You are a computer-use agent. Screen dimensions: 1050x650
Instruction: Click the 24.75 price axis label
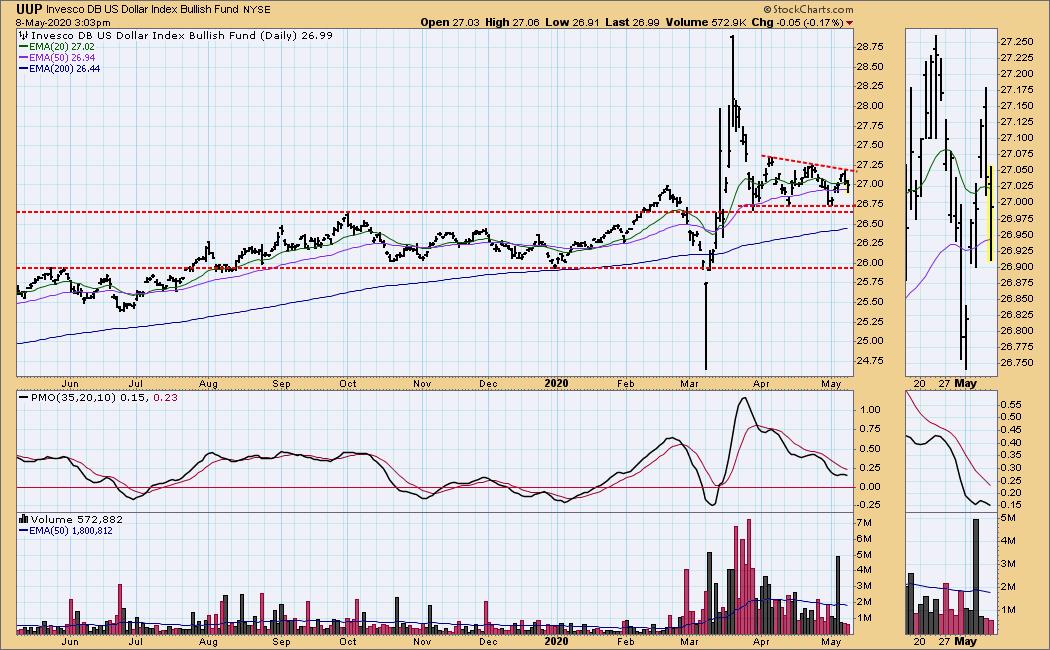pyautogui.click(x=869, y=361)
